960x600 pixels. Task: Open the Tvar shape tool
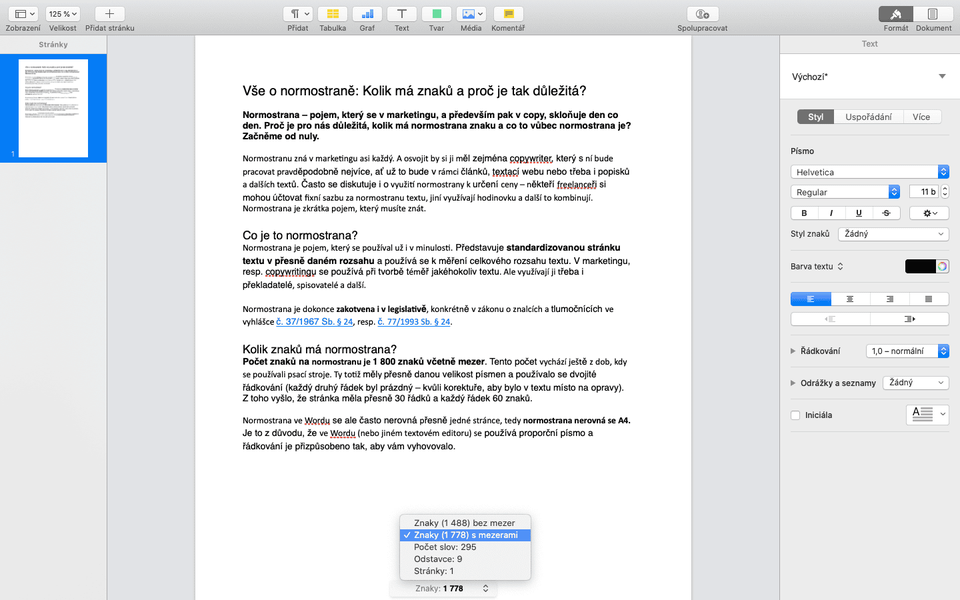tap(436, 14)
